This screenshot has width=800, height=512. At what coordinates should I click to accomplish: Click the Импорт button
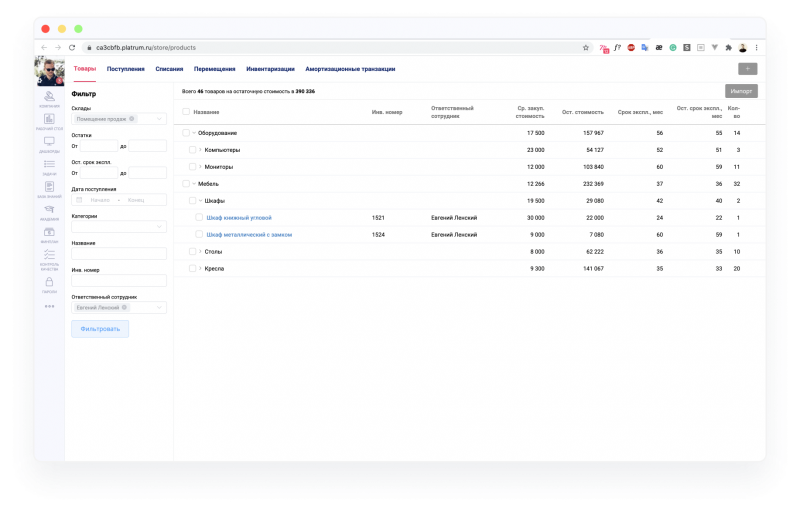pyautogui.click(x=741, y=91)
